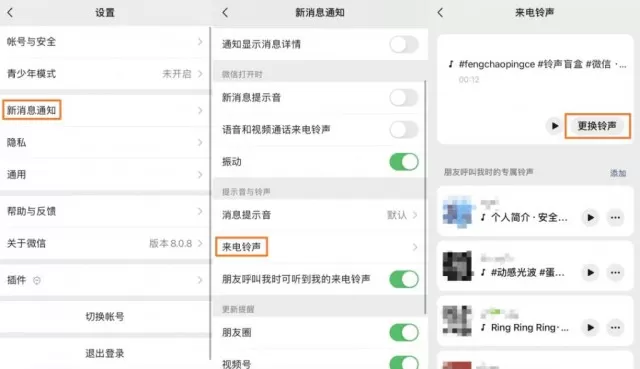Disable the 振动 switch
640x369 pixels.
404,162
